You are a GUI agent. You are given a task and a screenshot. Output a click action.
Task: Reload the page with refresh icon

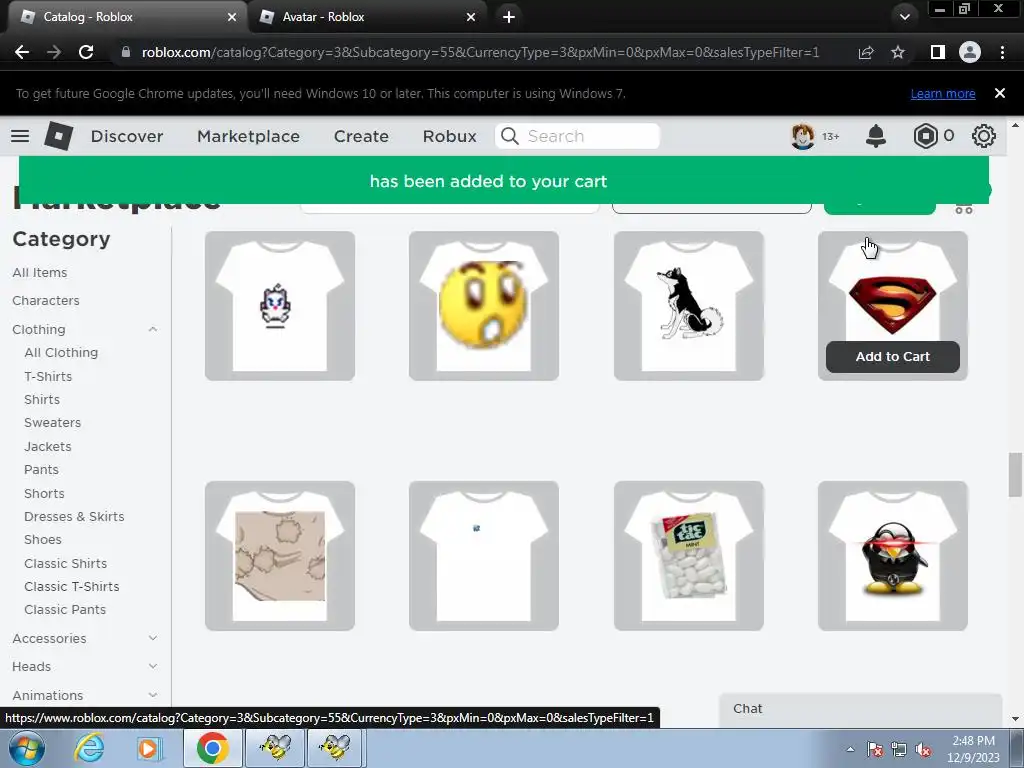[x=86, y=52]
